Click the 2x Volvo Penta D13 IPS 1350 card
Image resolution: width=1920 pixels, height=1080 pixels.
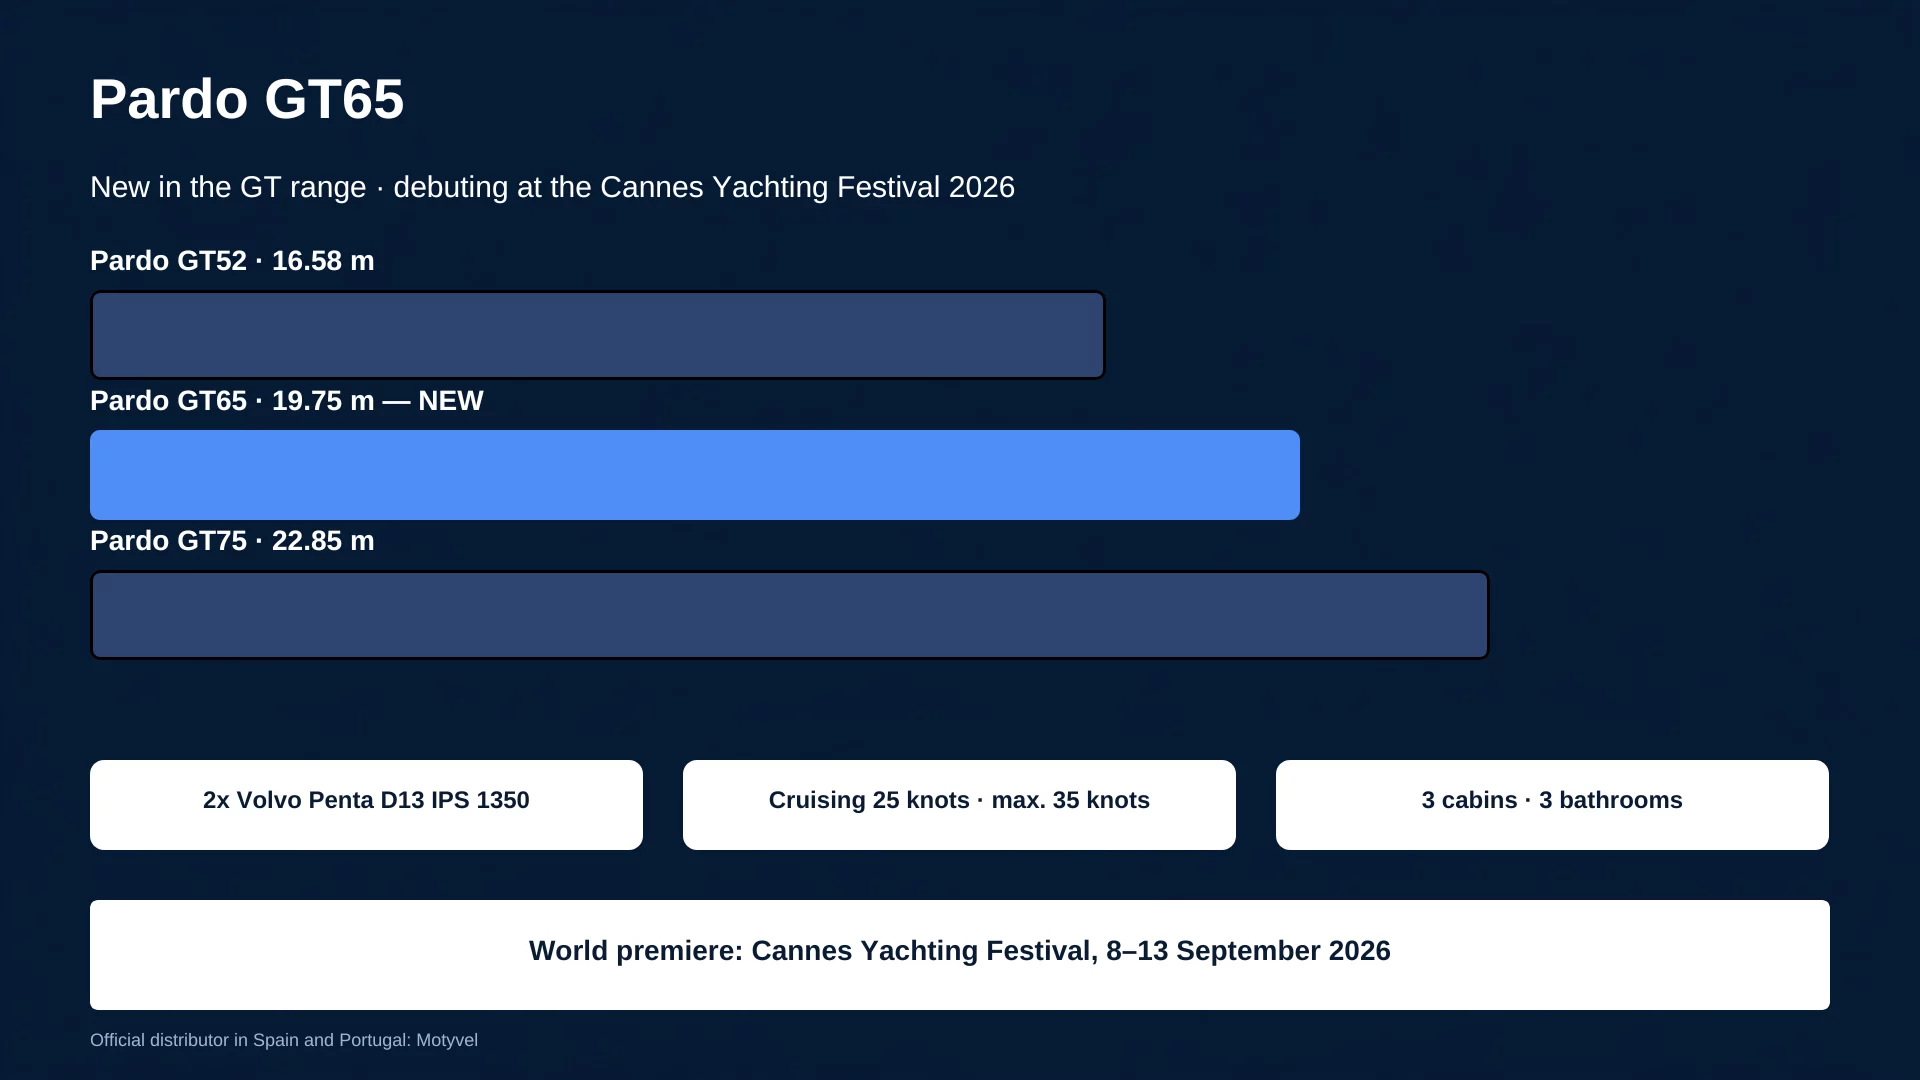(x=366, y=805)
